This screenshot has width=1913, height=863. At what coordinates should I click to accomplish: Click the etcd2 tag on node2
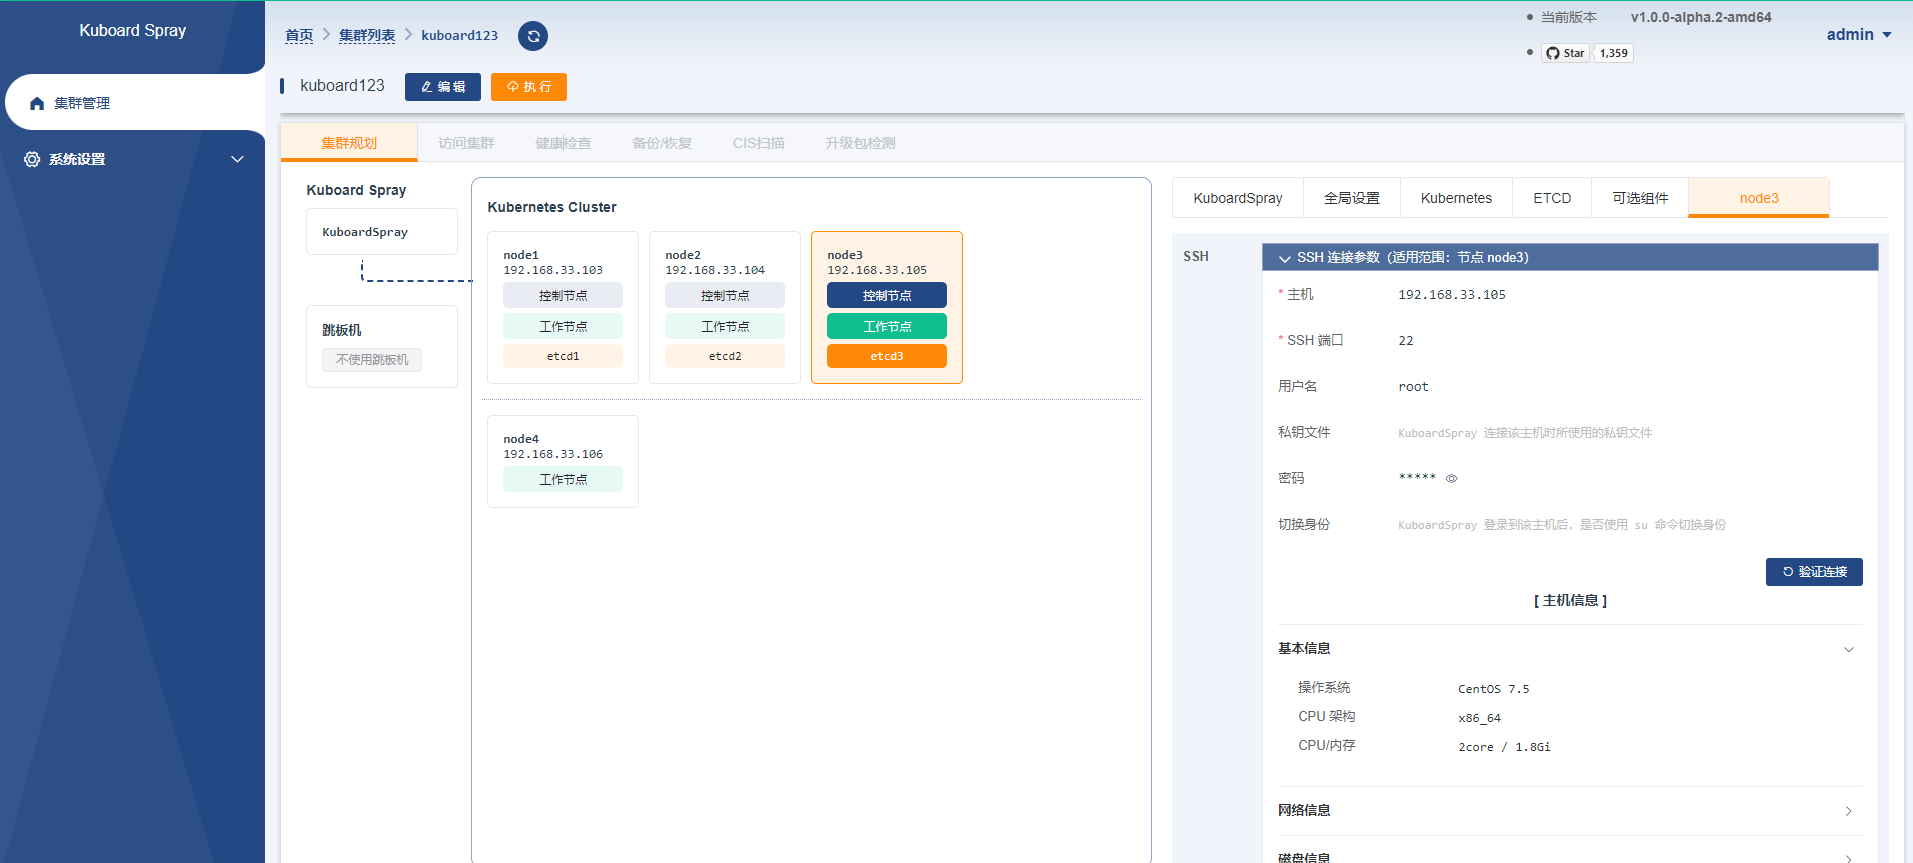[x=725, y=356]
